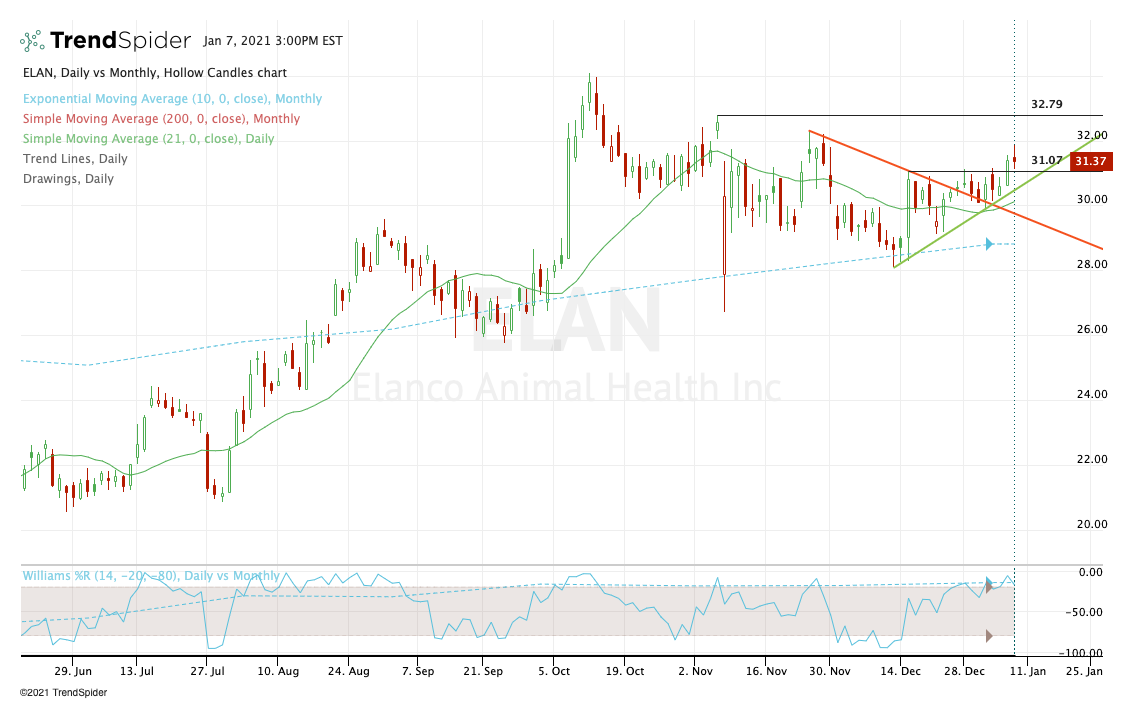Click the 24.00 price axis label
Viewport: 1133px width, 702px height.
click(x=1092, y=394)
